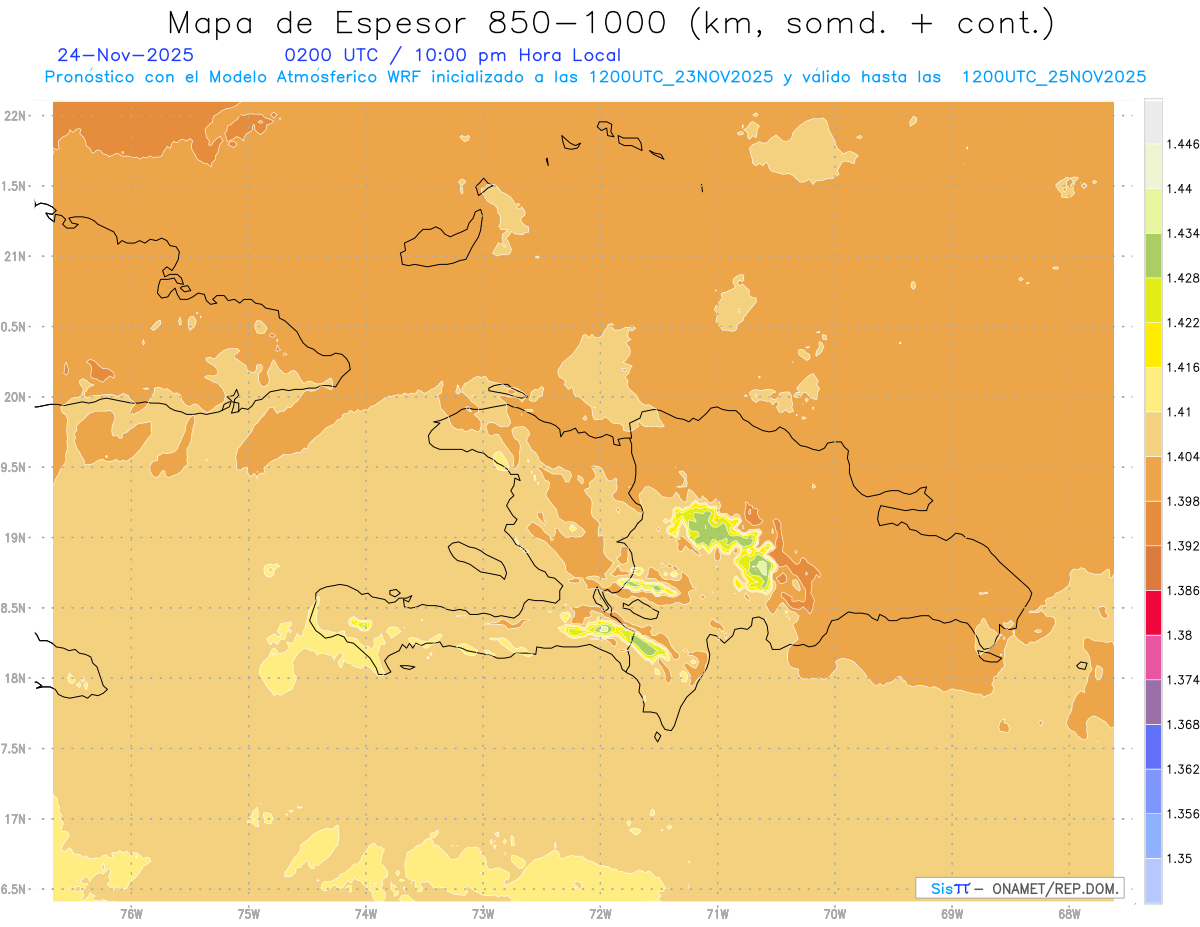
Task: Click the blue colorbar segment between 1.362 and 1.368
Action: 1153,747
